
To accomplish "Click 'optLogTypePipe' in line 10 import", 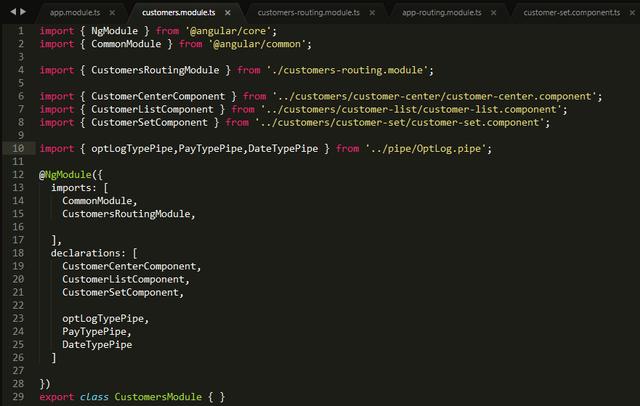I will 132,149.
